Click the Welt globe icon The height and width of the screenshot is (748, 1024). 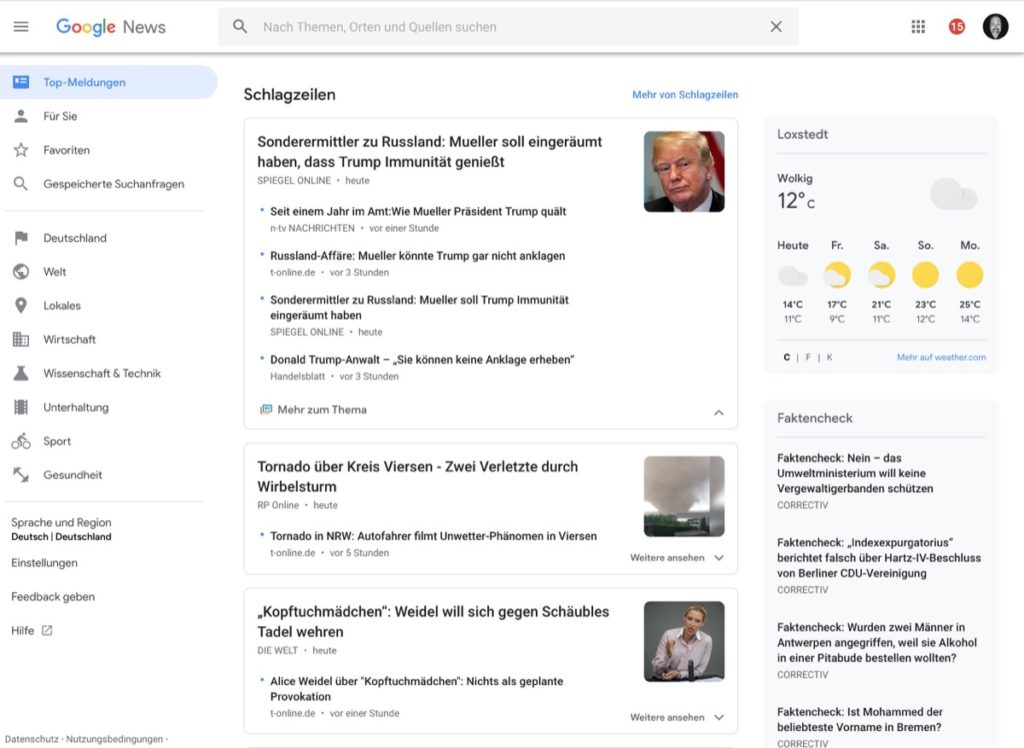pyautogui.click(x=21, y=272)
